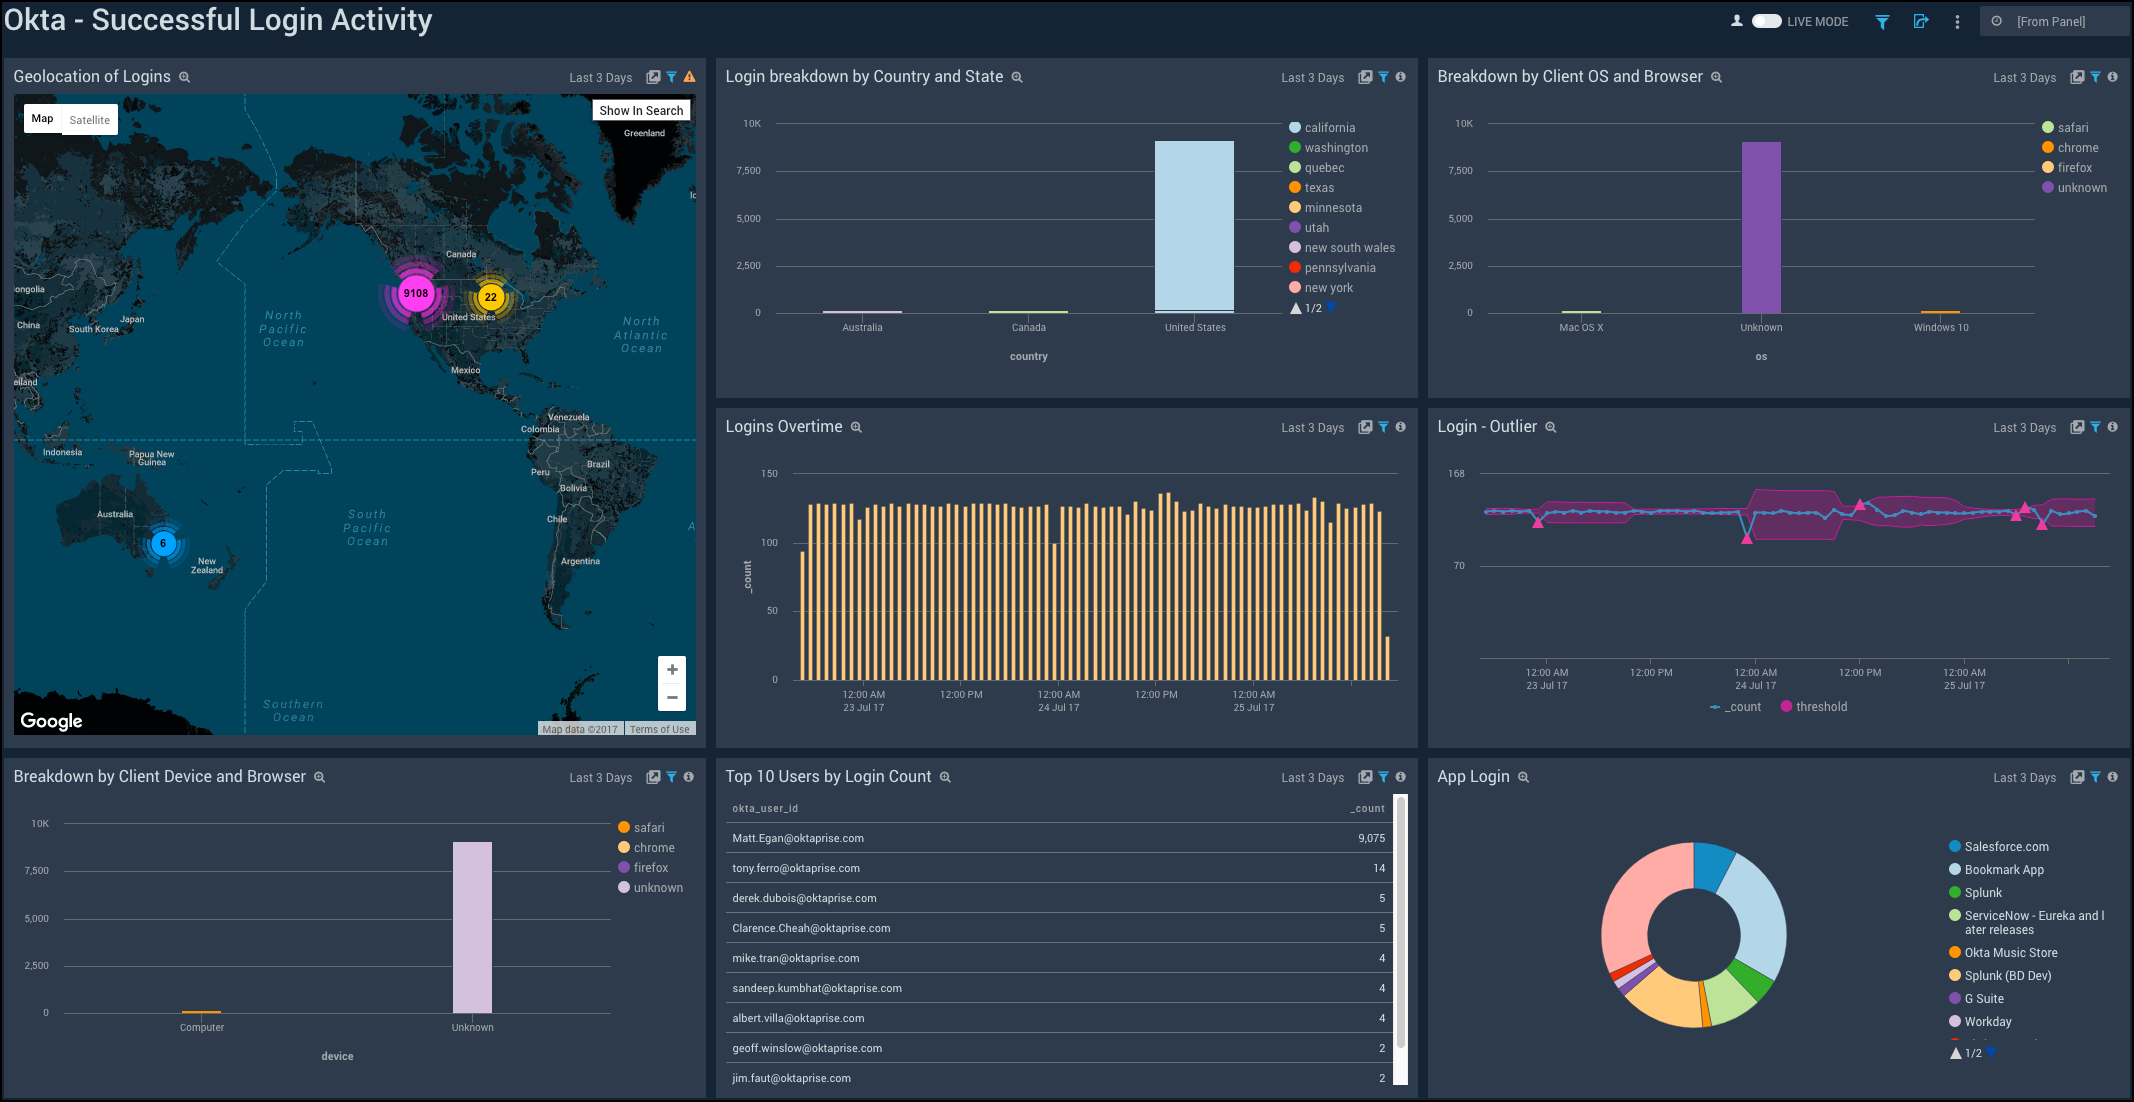Screen dimensions: 2134x1102
Task: Open the Terms of Use link on the map
Action: 659,728
